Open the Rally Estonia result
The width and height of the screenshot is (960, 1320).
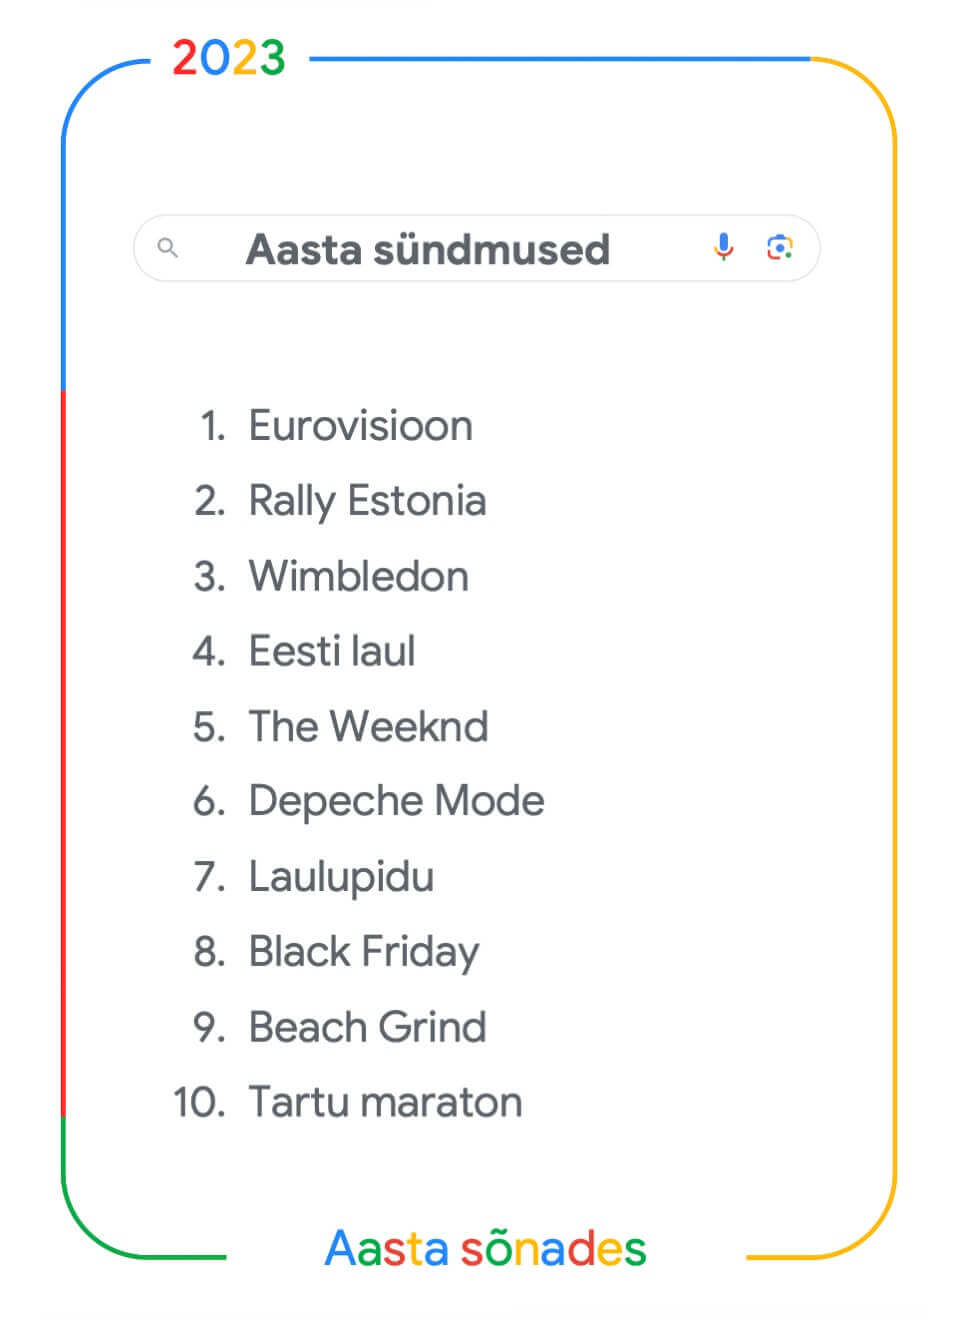click(x=367, y=502)
